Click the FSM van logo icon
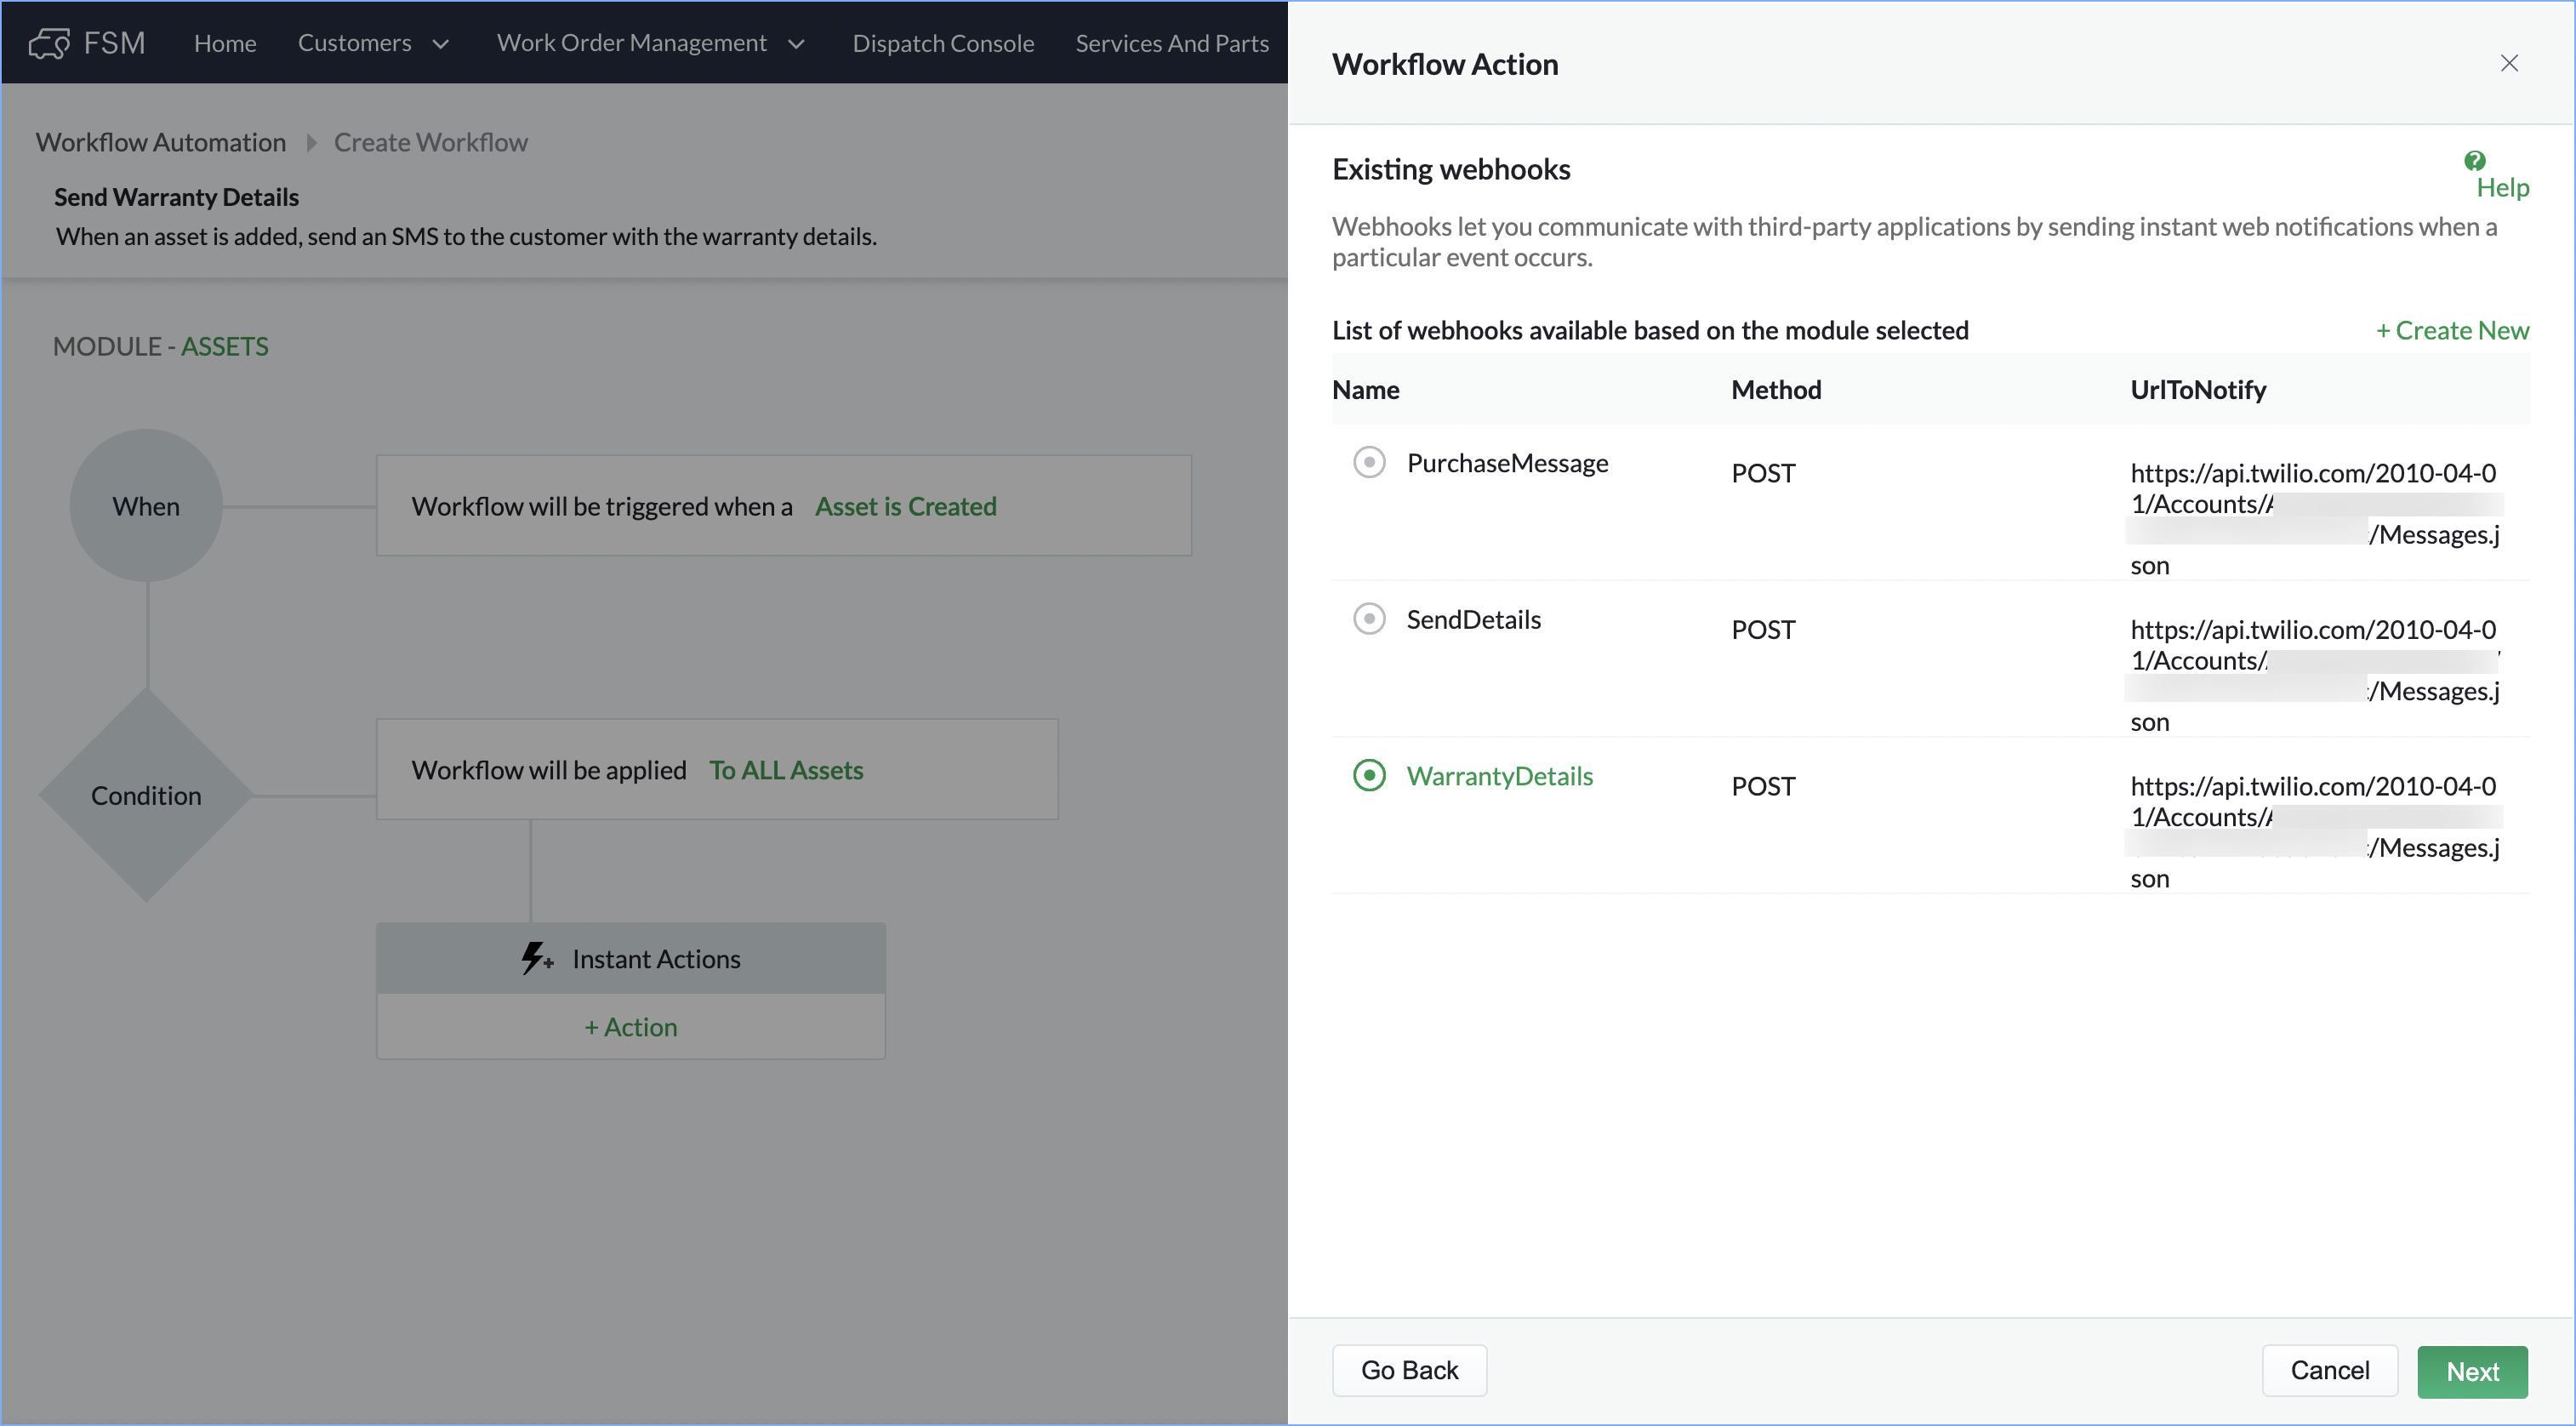 tap(50, 43)
